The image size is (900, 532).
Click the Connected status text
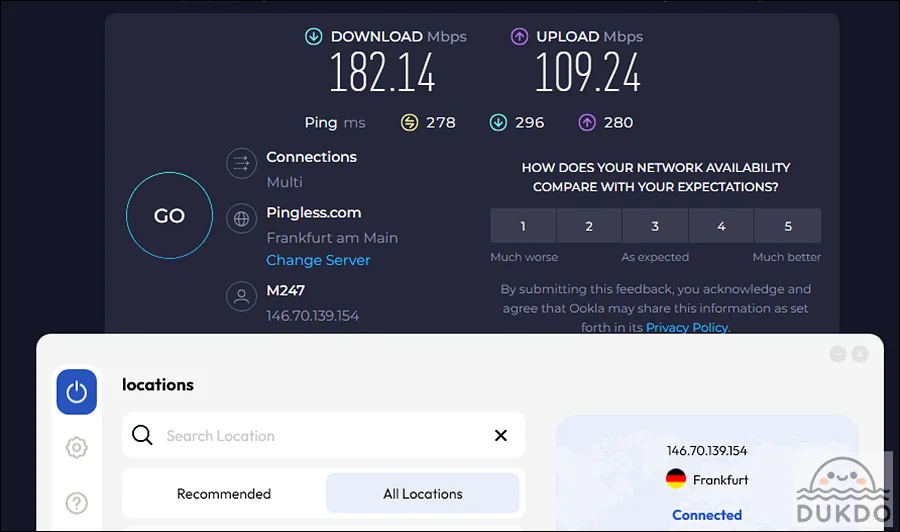pyautogui.click(x=707, y=515)
